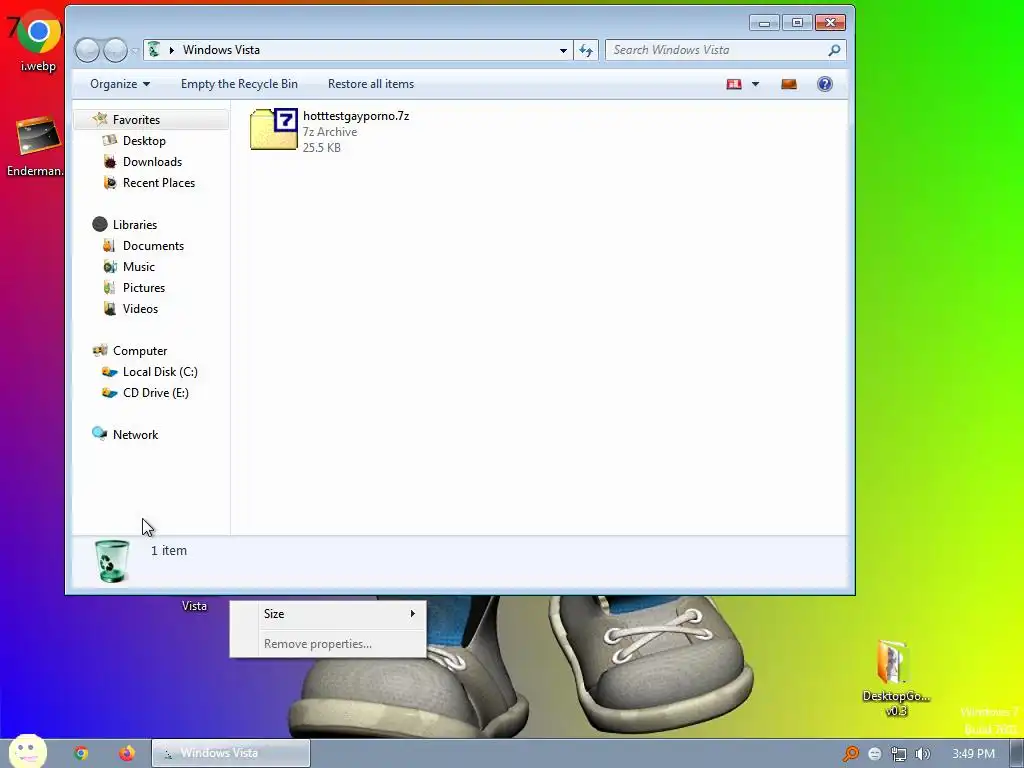Screen dimensions: 1024x768
Task: Click the 3:49 PM taskbar clock
Action: pyautogui.click(x=973, y=754)
